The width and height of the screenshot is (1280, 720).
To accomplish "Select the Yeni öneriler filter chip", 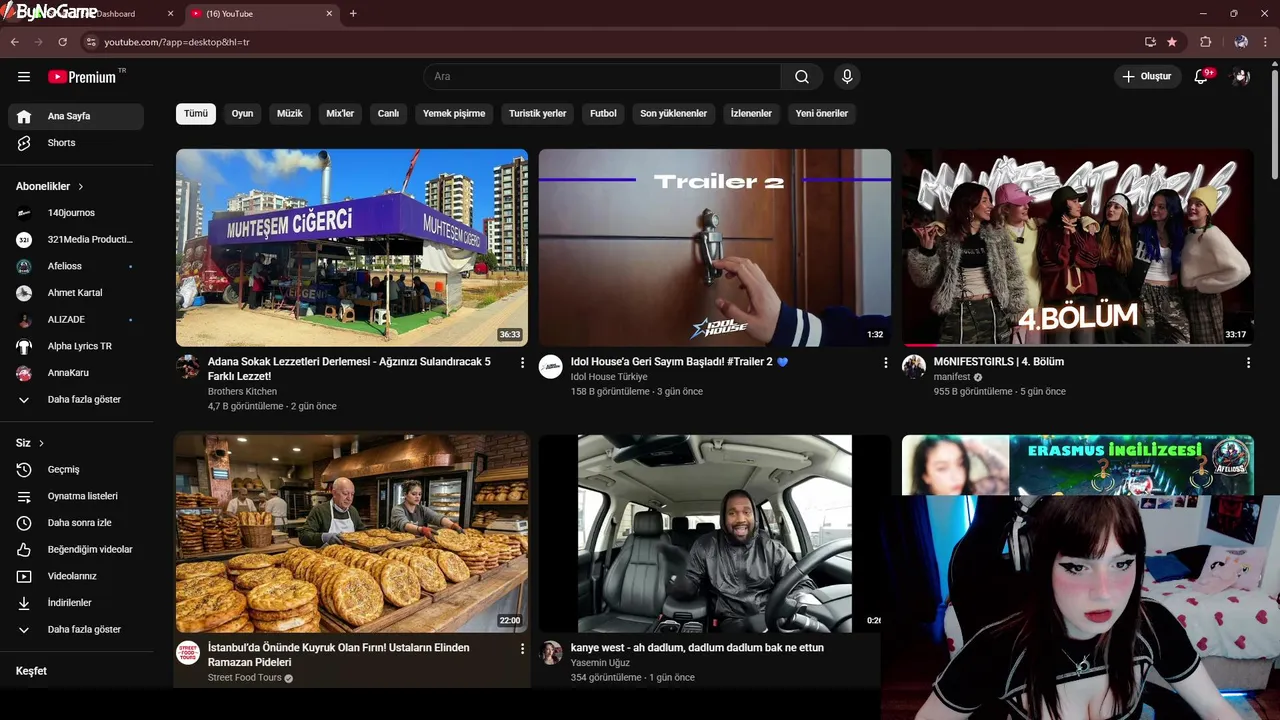I will tap(822, 114).
